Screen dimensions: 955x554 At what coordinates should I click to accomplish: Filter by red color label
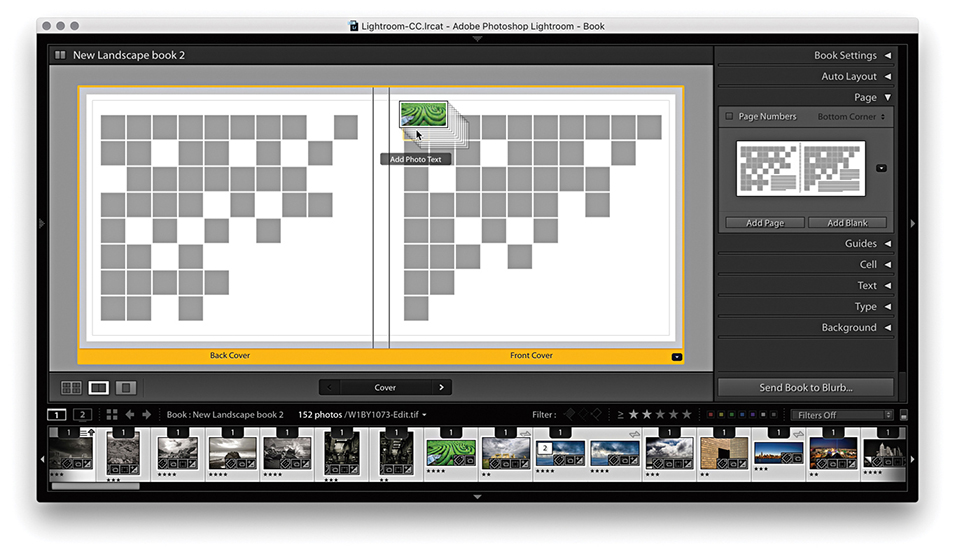click(x=710, y=415)
